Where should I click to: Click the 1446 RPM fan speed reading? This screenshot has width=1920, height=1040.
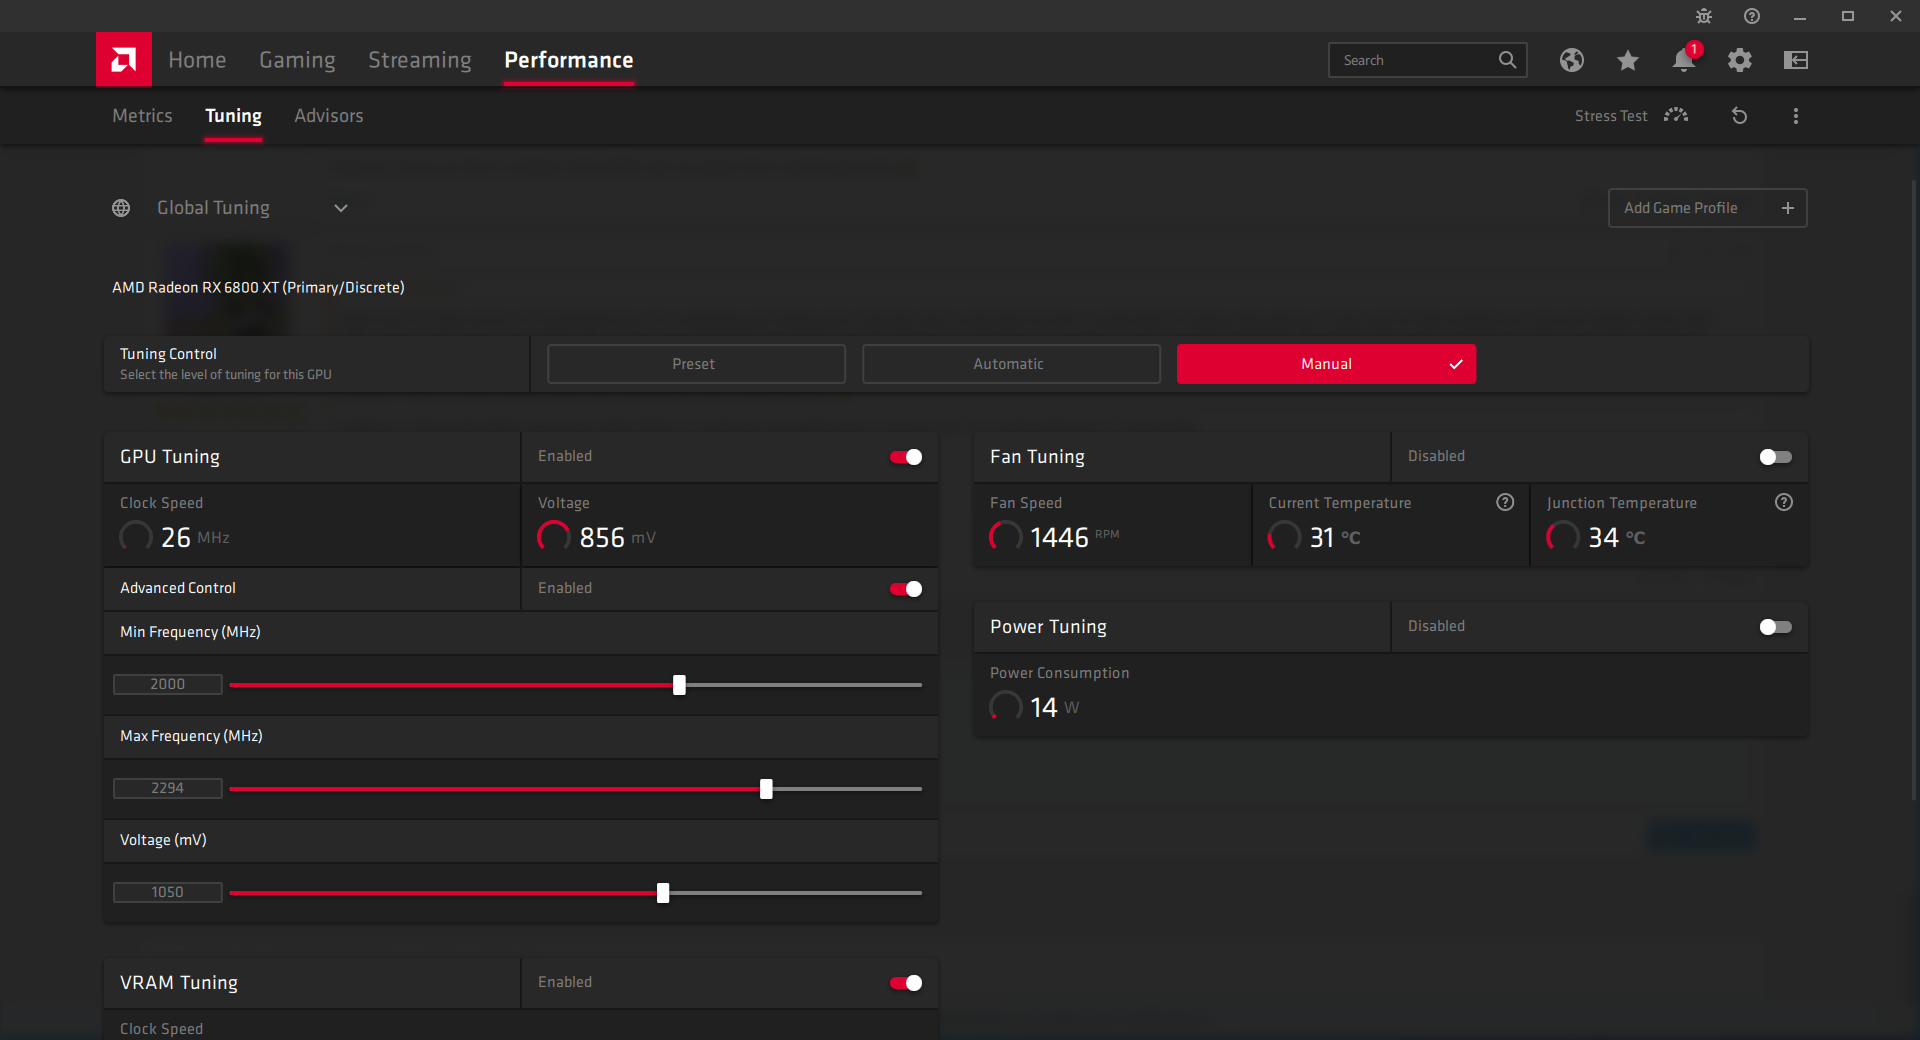click(1074, 537)
